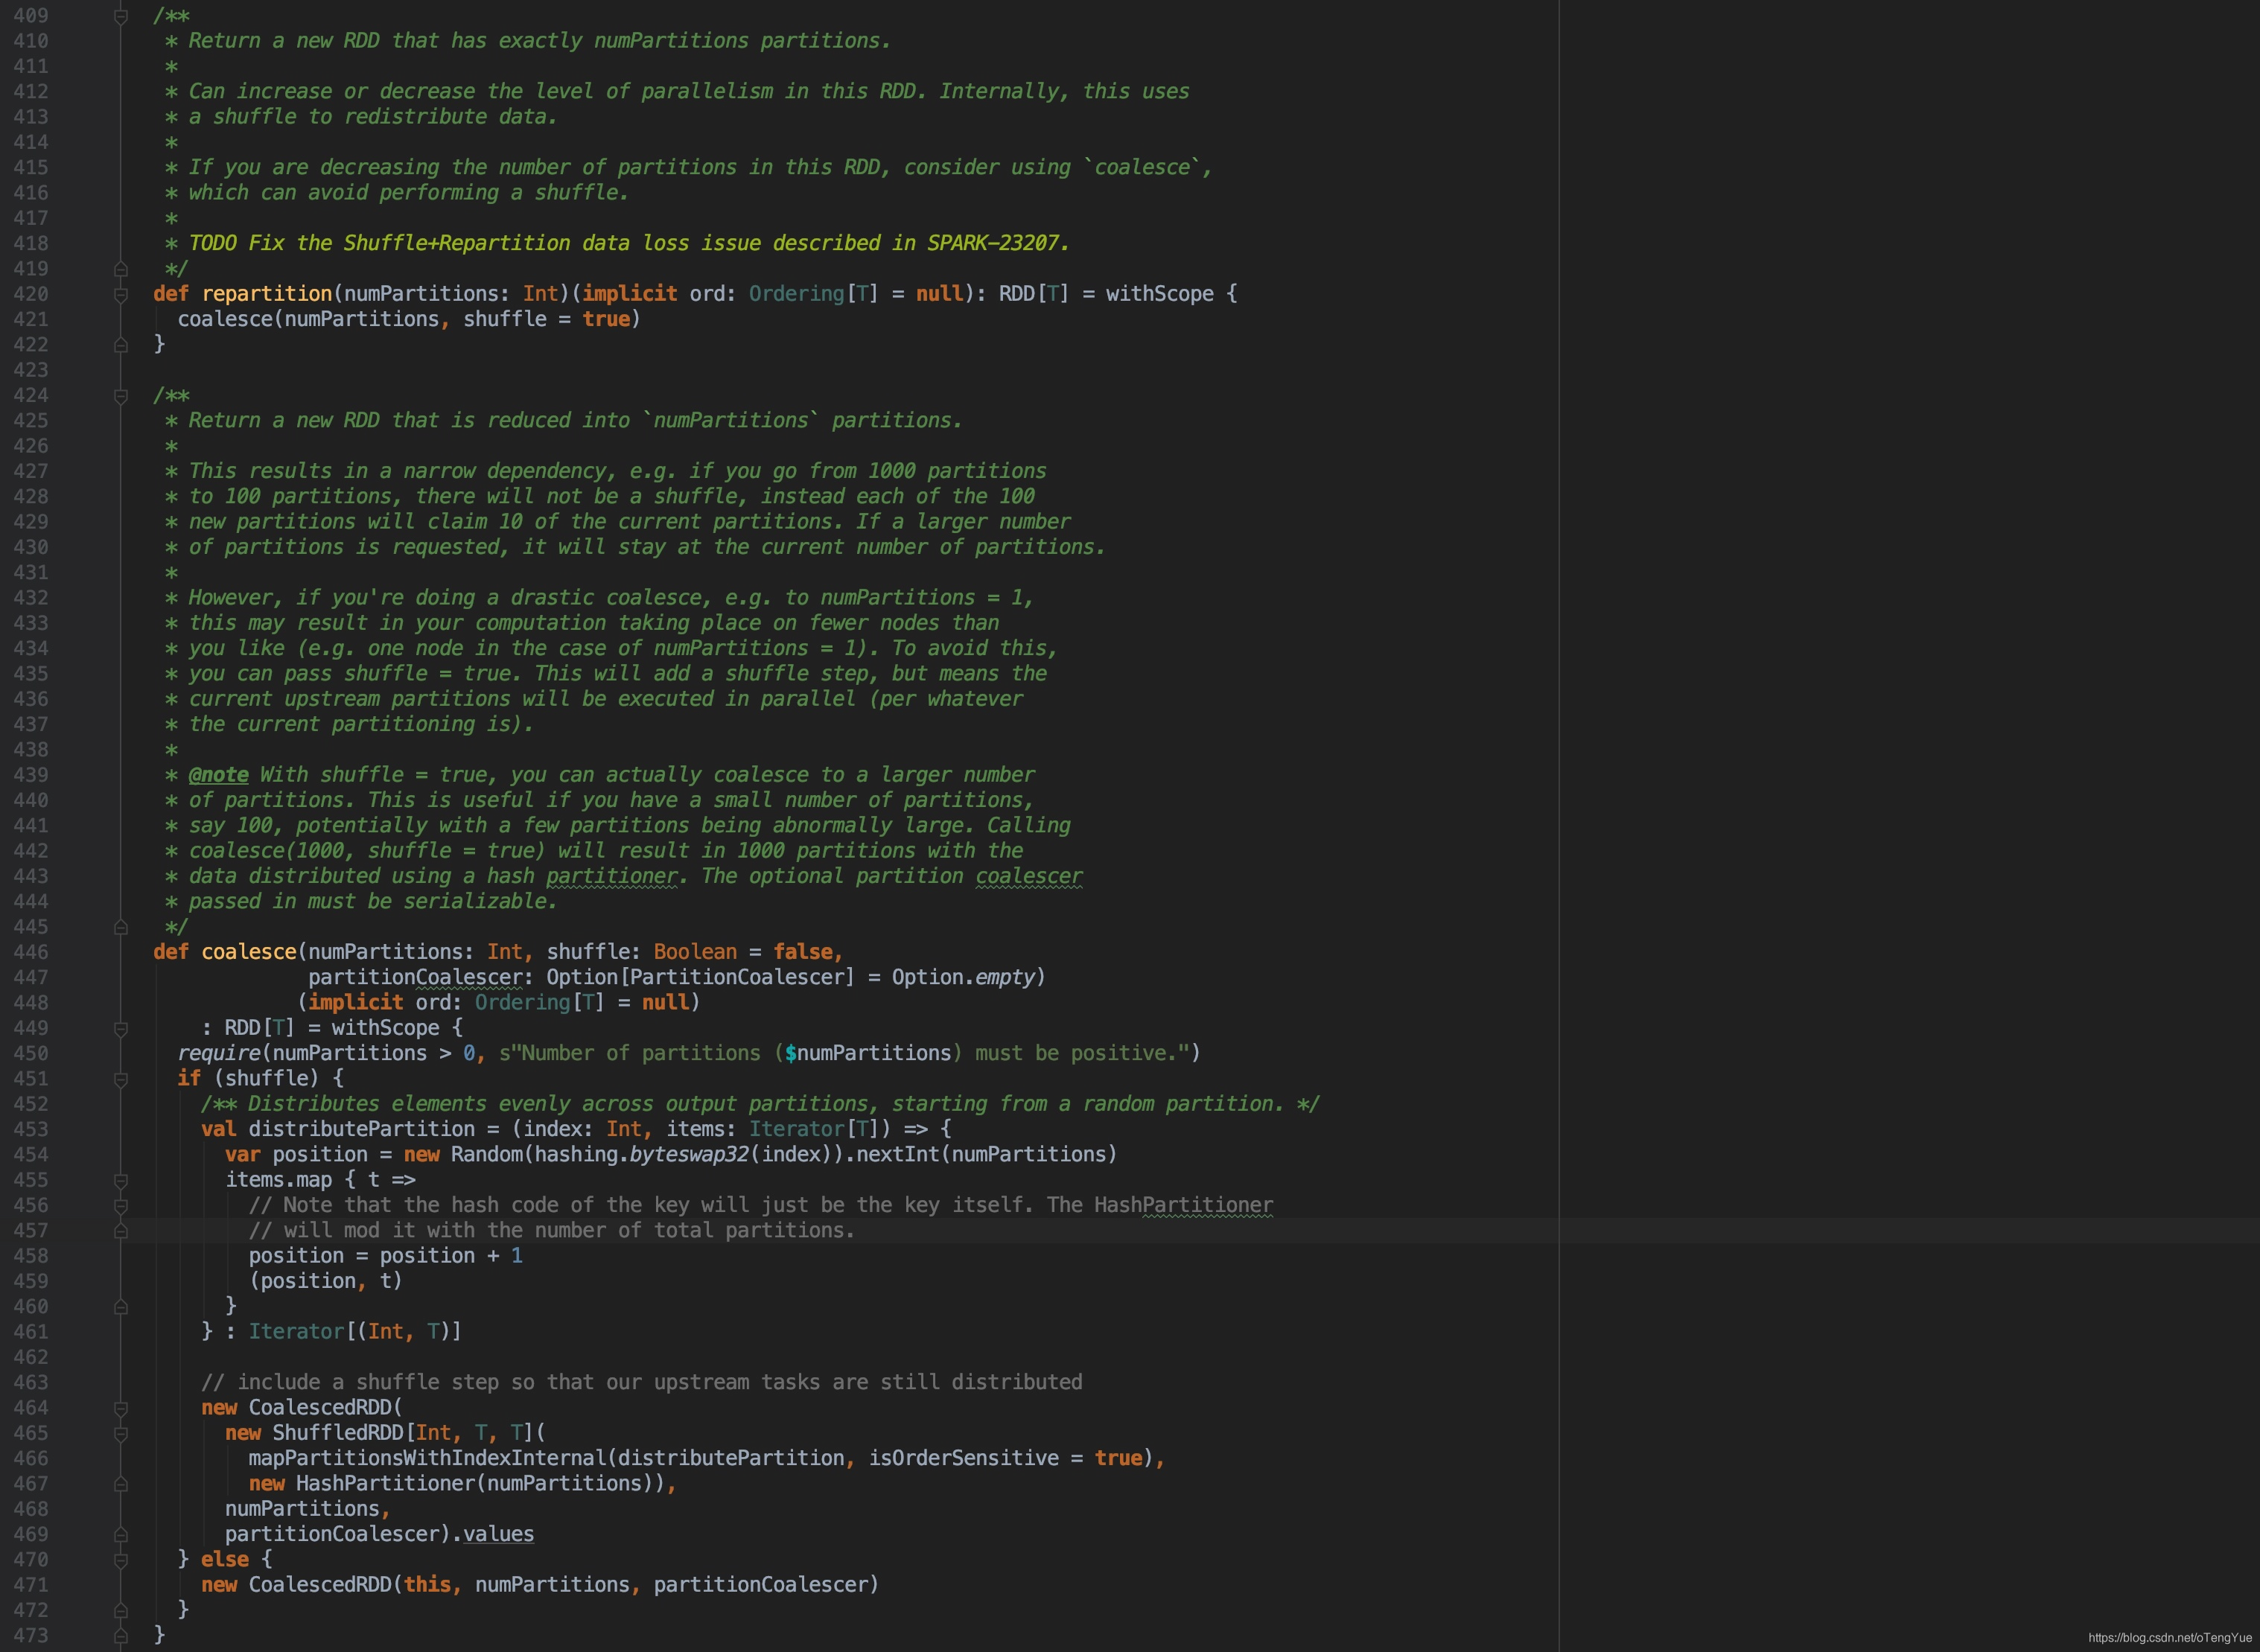Screen dimensions: 2260x1652
Task: Click the 'values' underlined call on line 469
Action: point(498,1534)
